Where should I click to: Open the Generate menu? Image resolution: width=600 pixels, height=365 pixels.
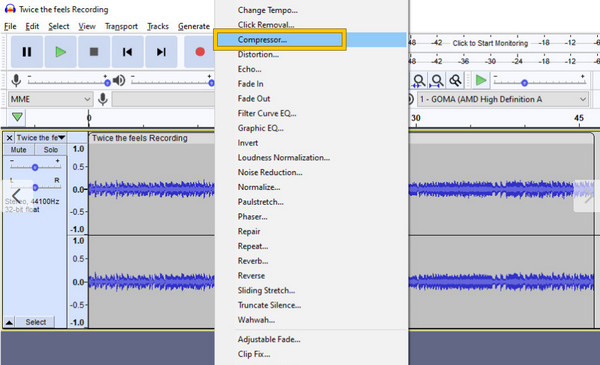coord(194,26)
